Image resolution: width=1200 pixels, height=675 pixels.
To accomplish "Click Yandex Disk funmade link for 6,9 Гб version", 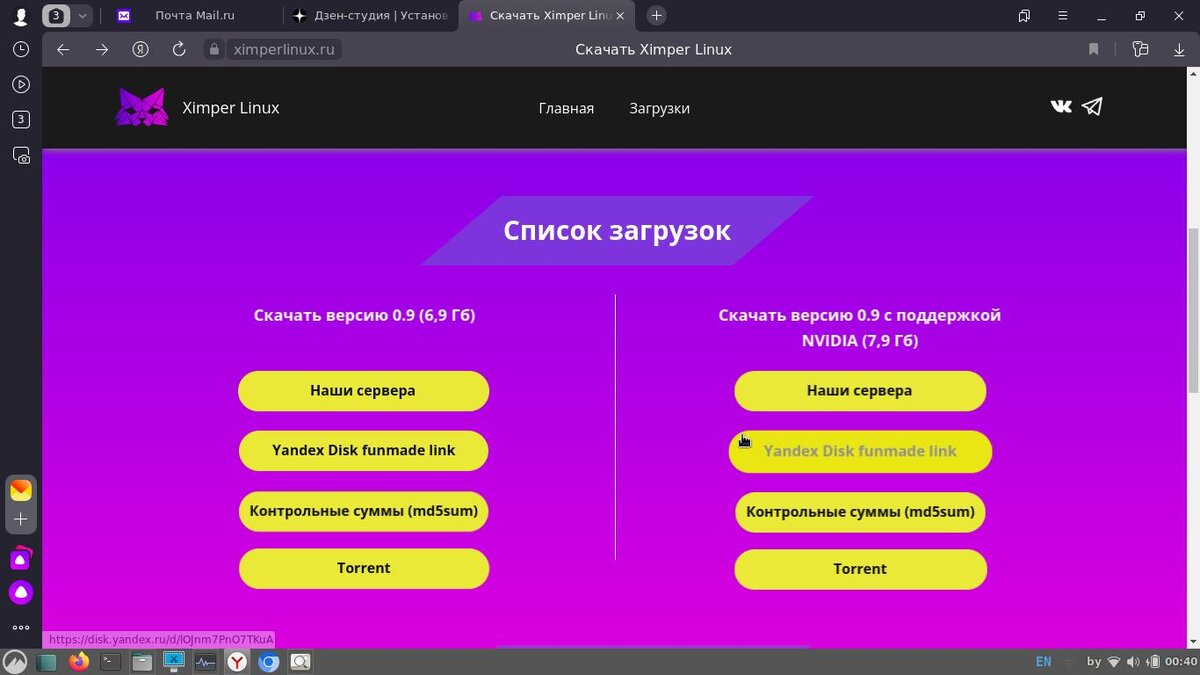I will pos(363,451).
